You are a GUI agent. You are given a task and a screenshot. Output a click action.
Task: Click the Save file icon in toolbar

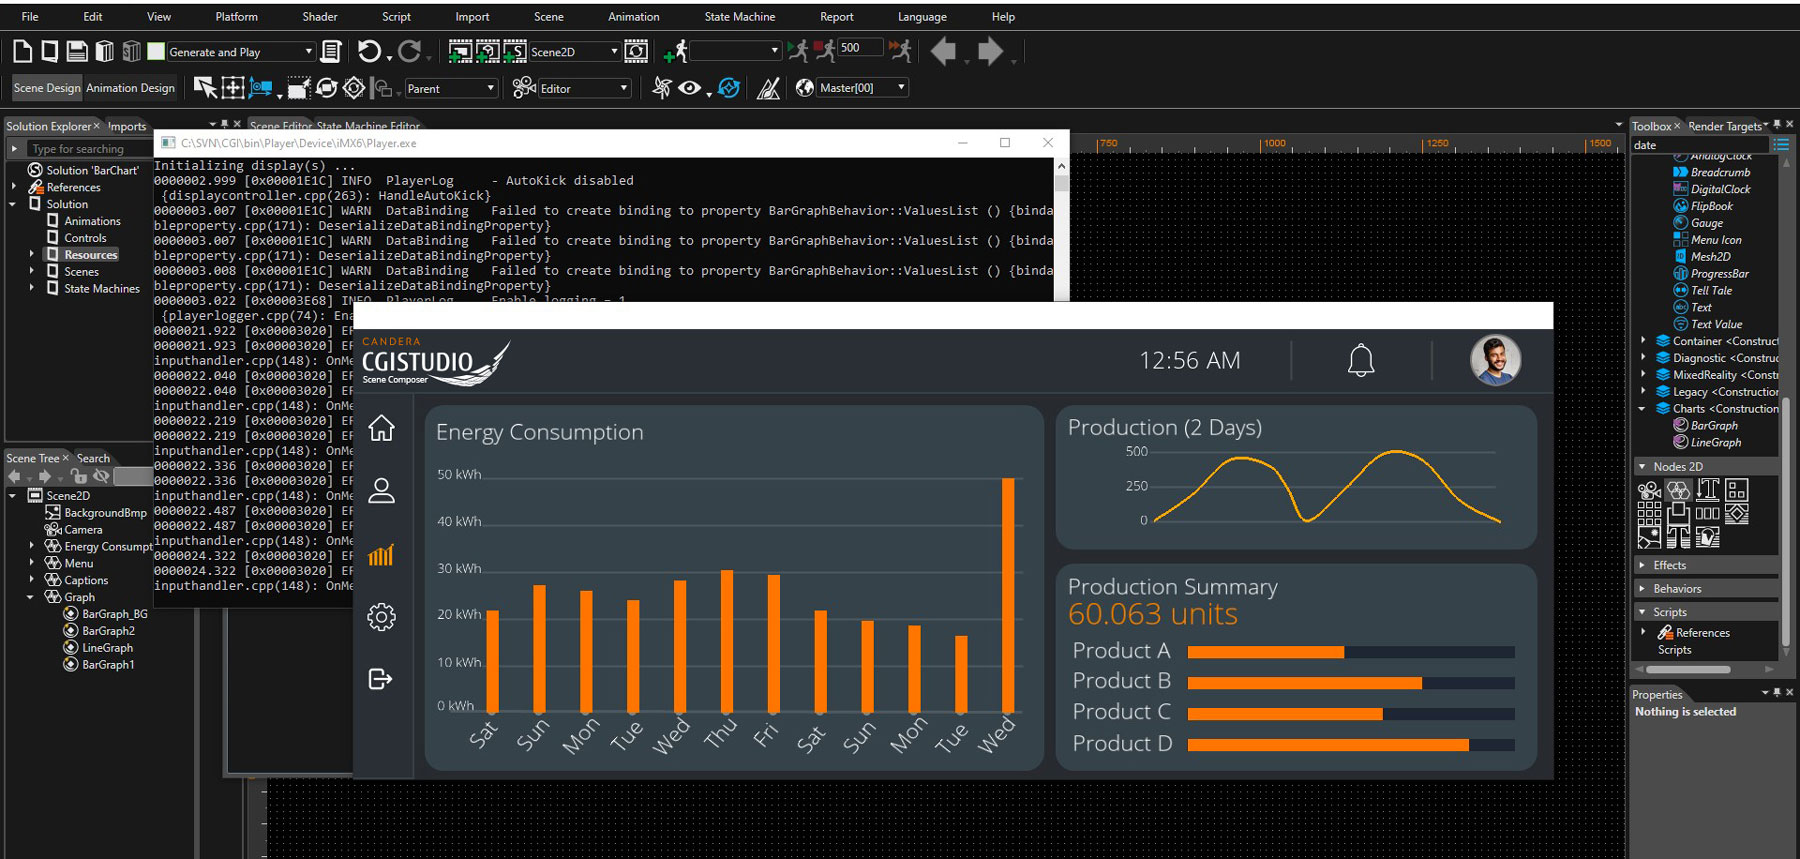coord(76,51)
